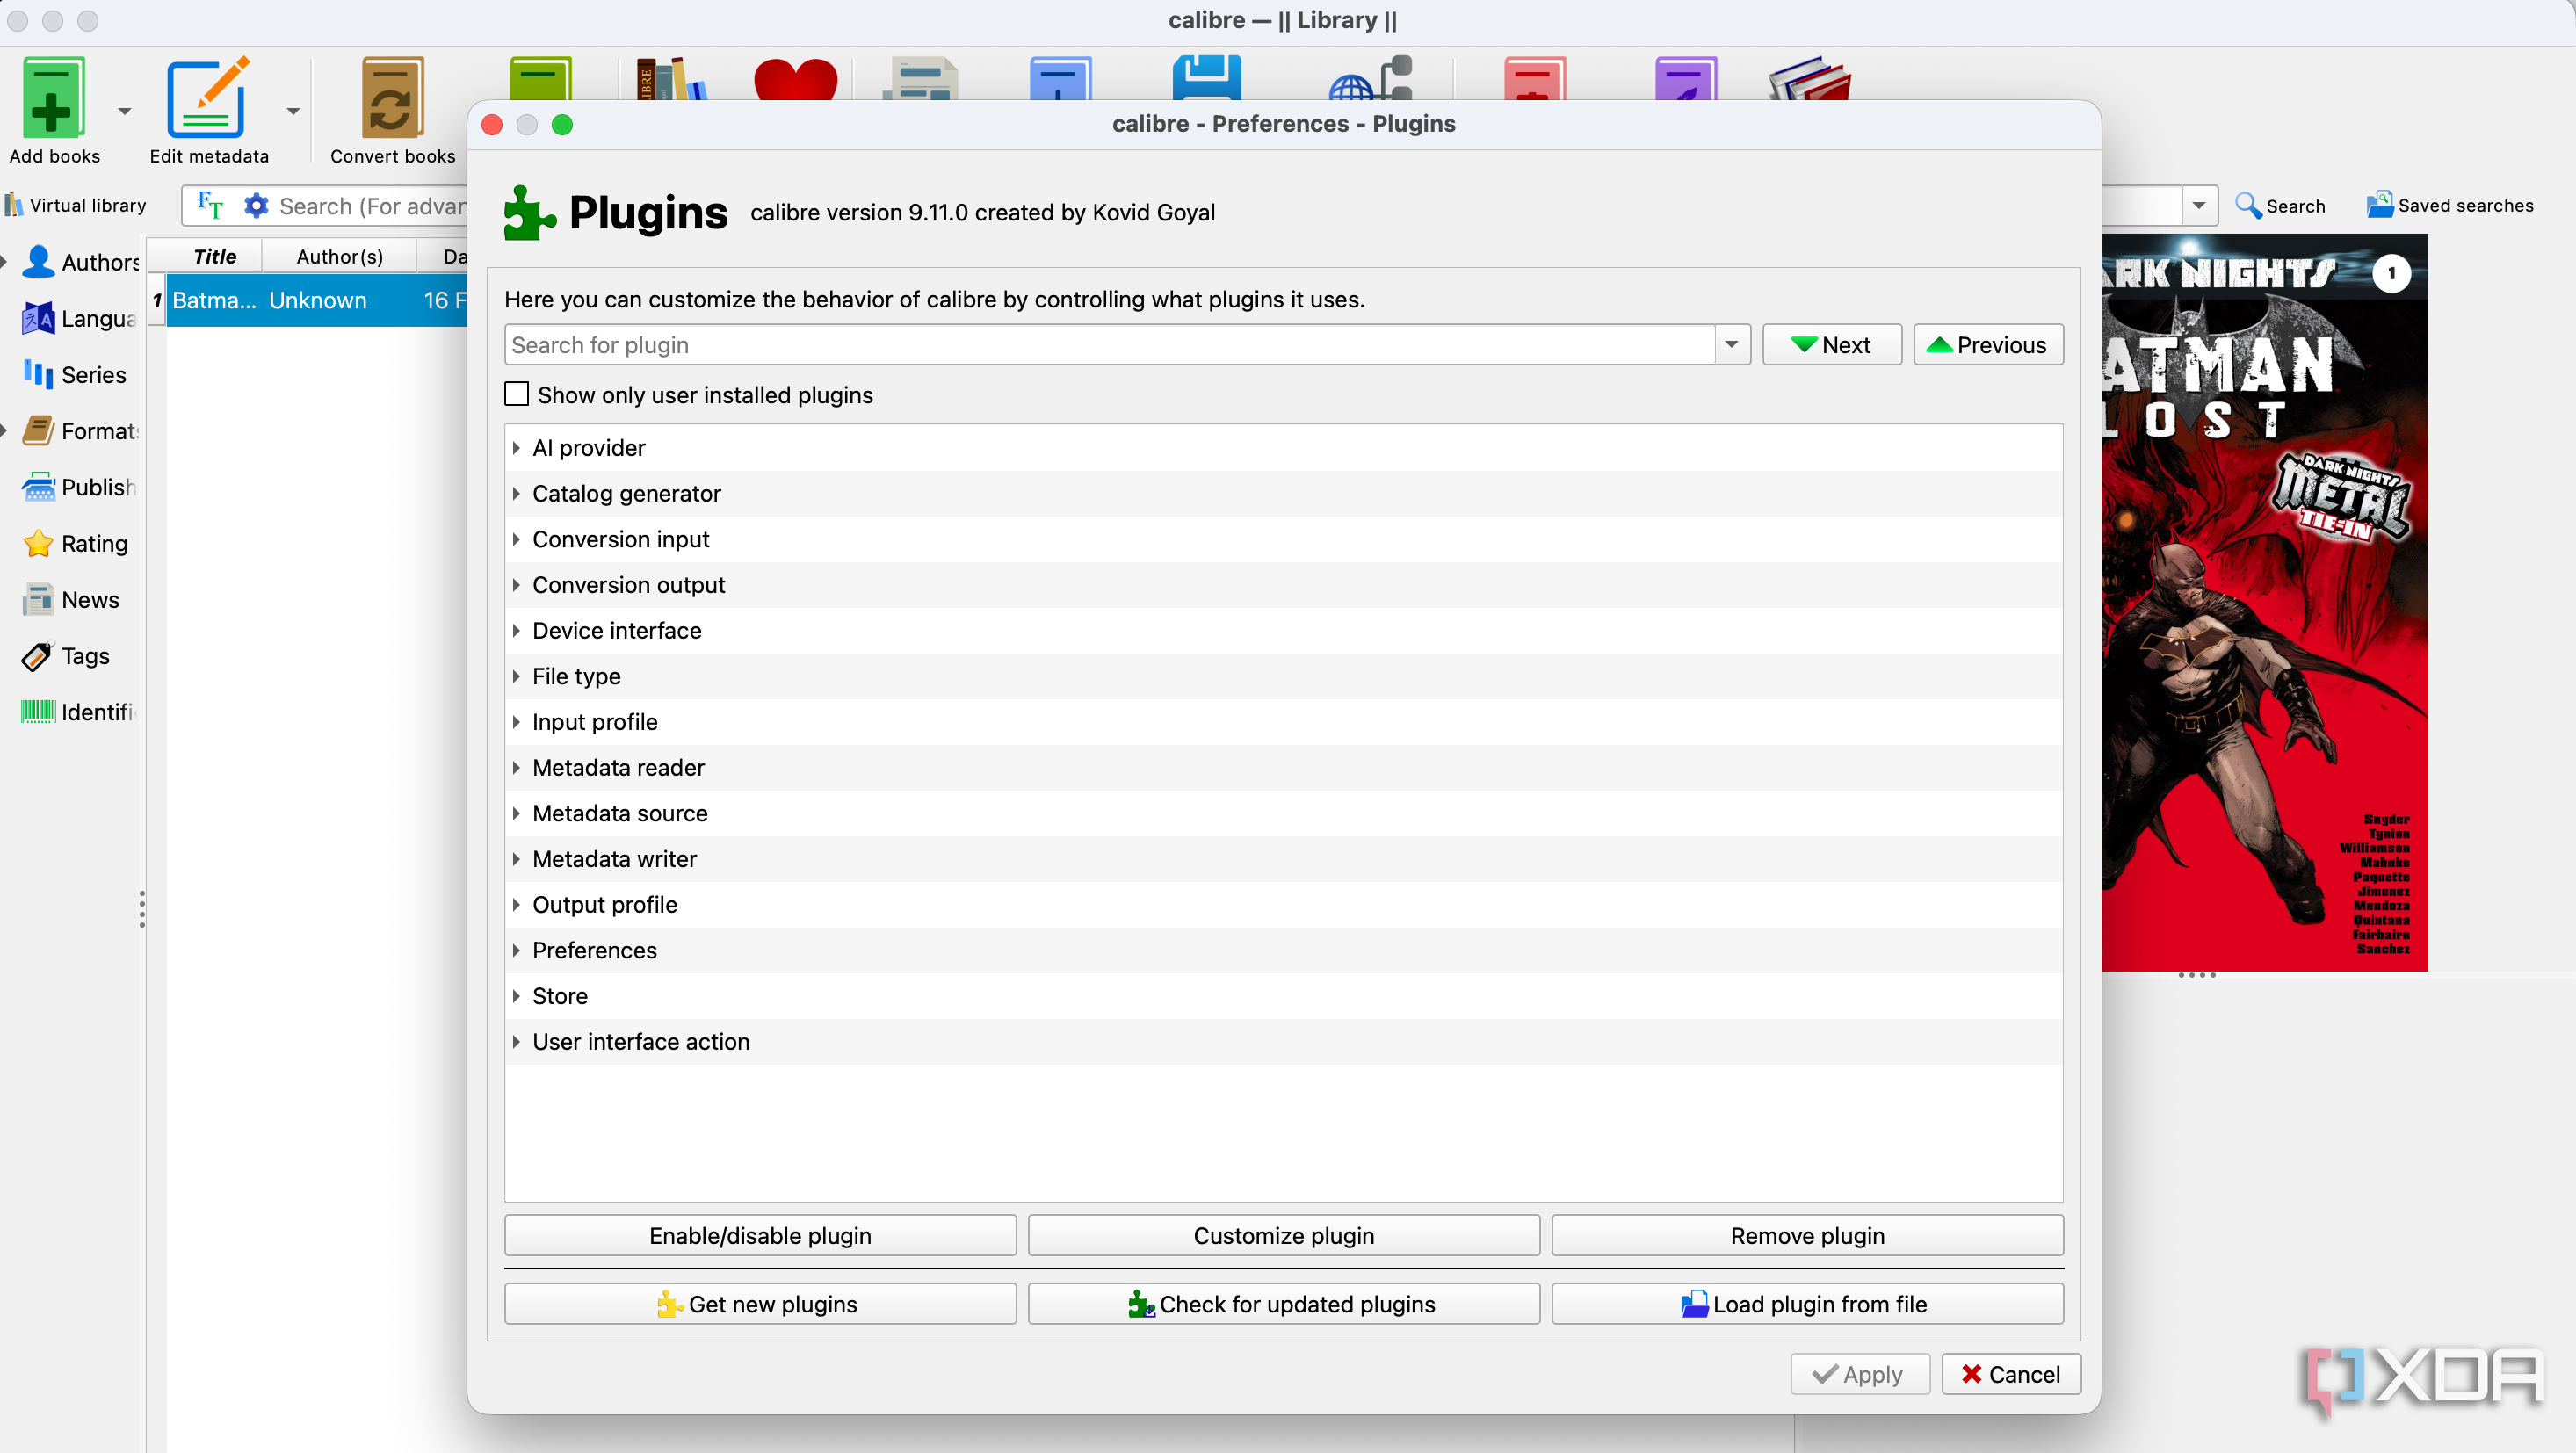
Task: Click the full text search FT icon
Action: pyautogui.click(x=210, y=205)
